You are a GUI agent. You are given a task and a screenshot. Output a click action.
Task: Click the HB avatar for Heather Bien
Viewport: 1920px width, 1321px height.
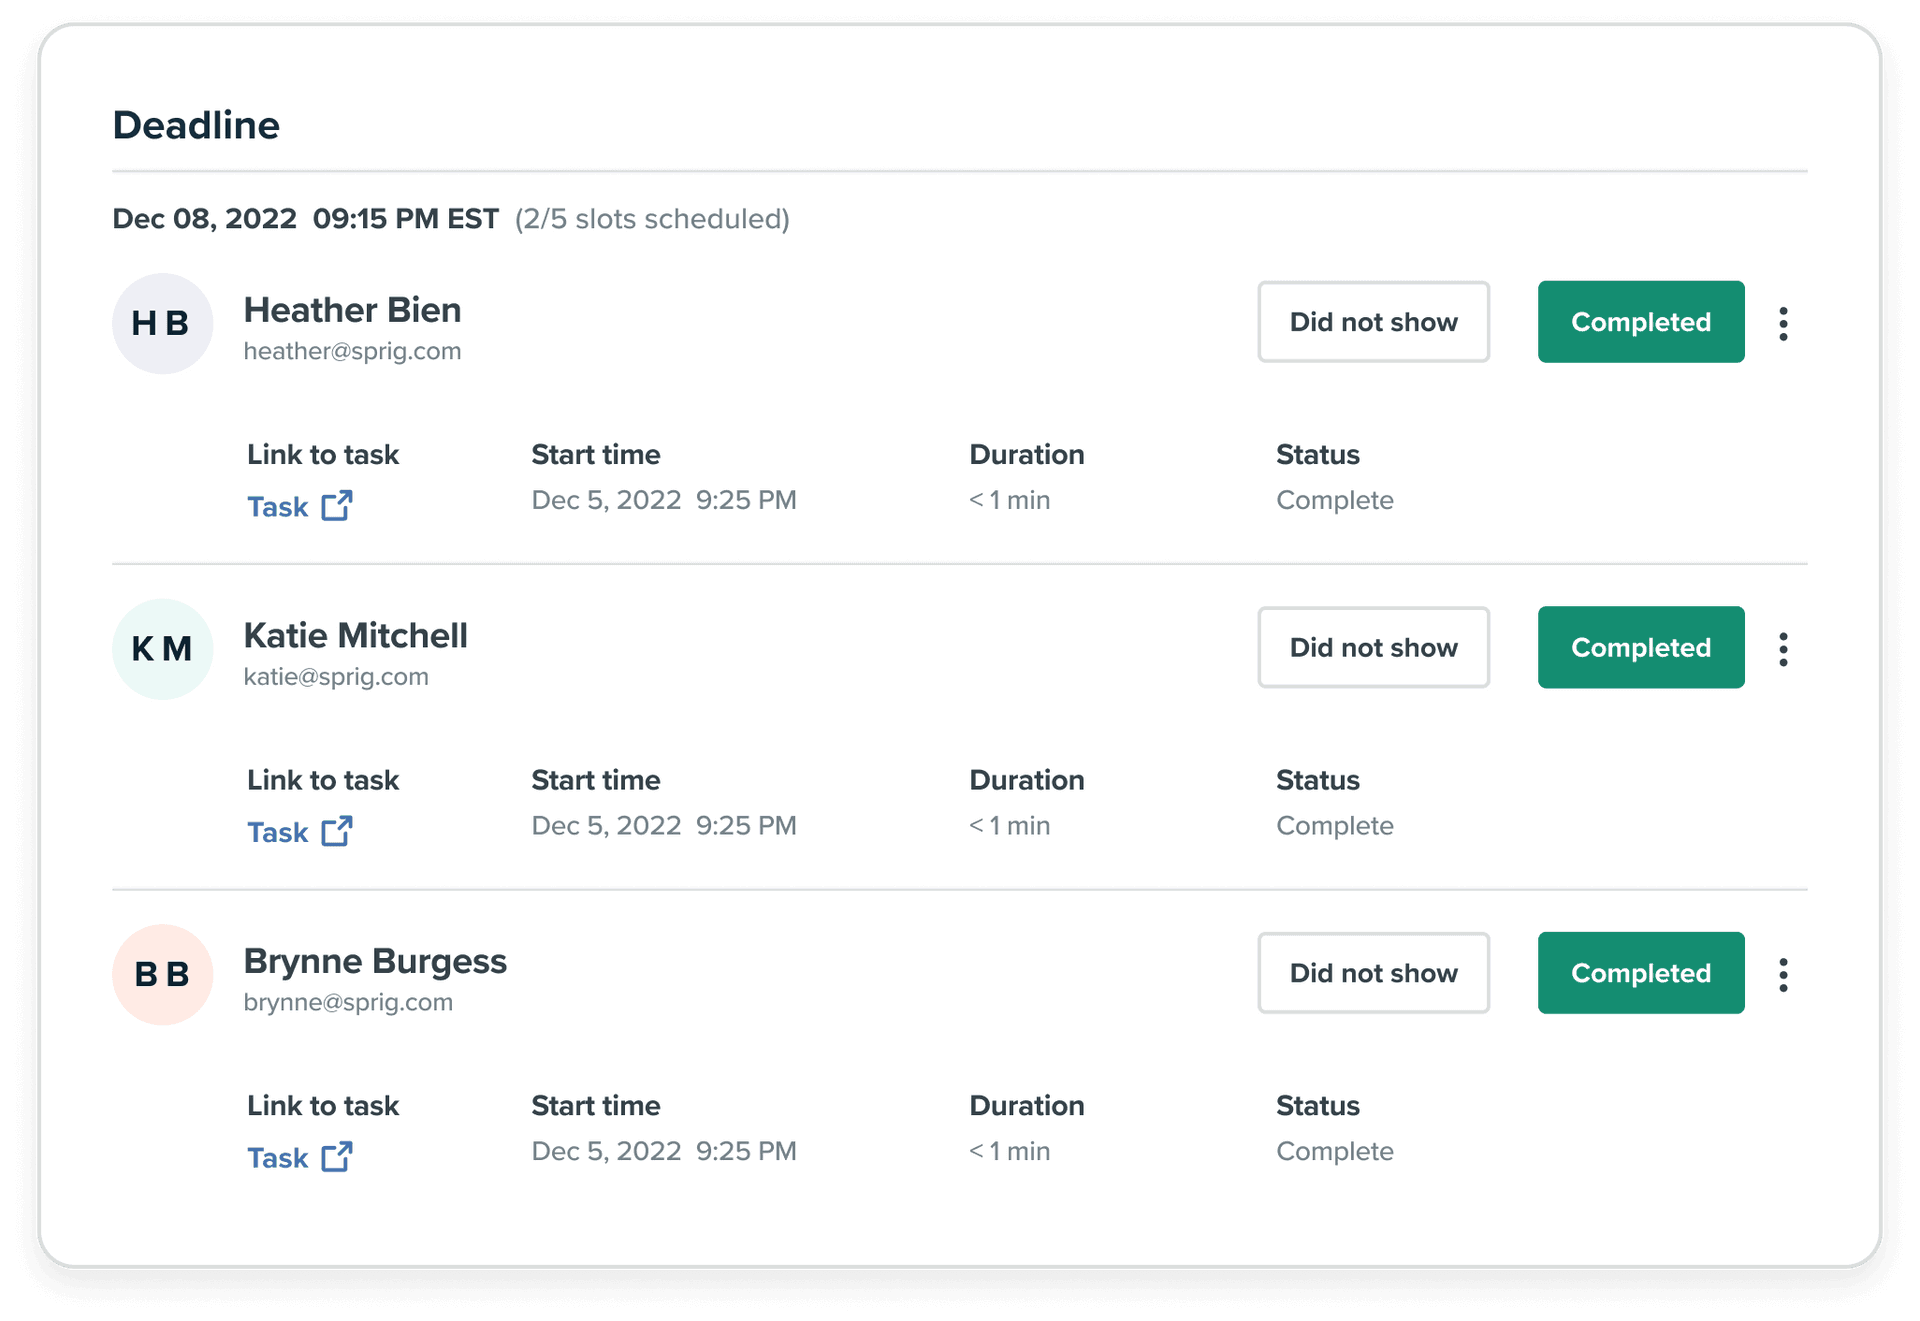162,323
